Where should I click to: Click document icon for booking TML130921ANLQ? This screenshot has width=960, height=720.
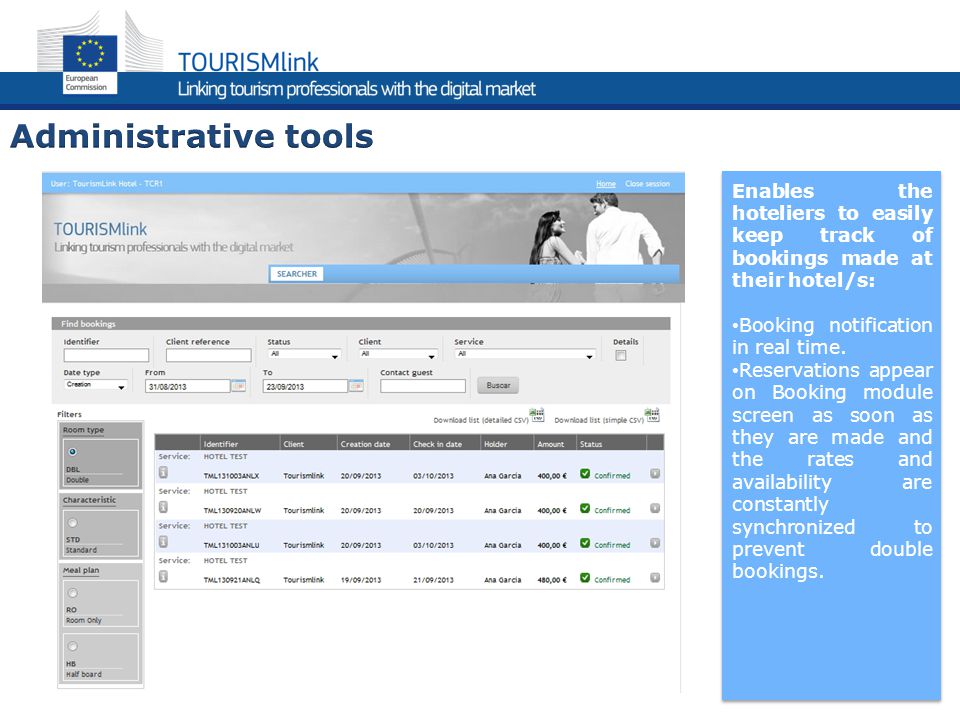pyautogui.click(x=163, y=577)
